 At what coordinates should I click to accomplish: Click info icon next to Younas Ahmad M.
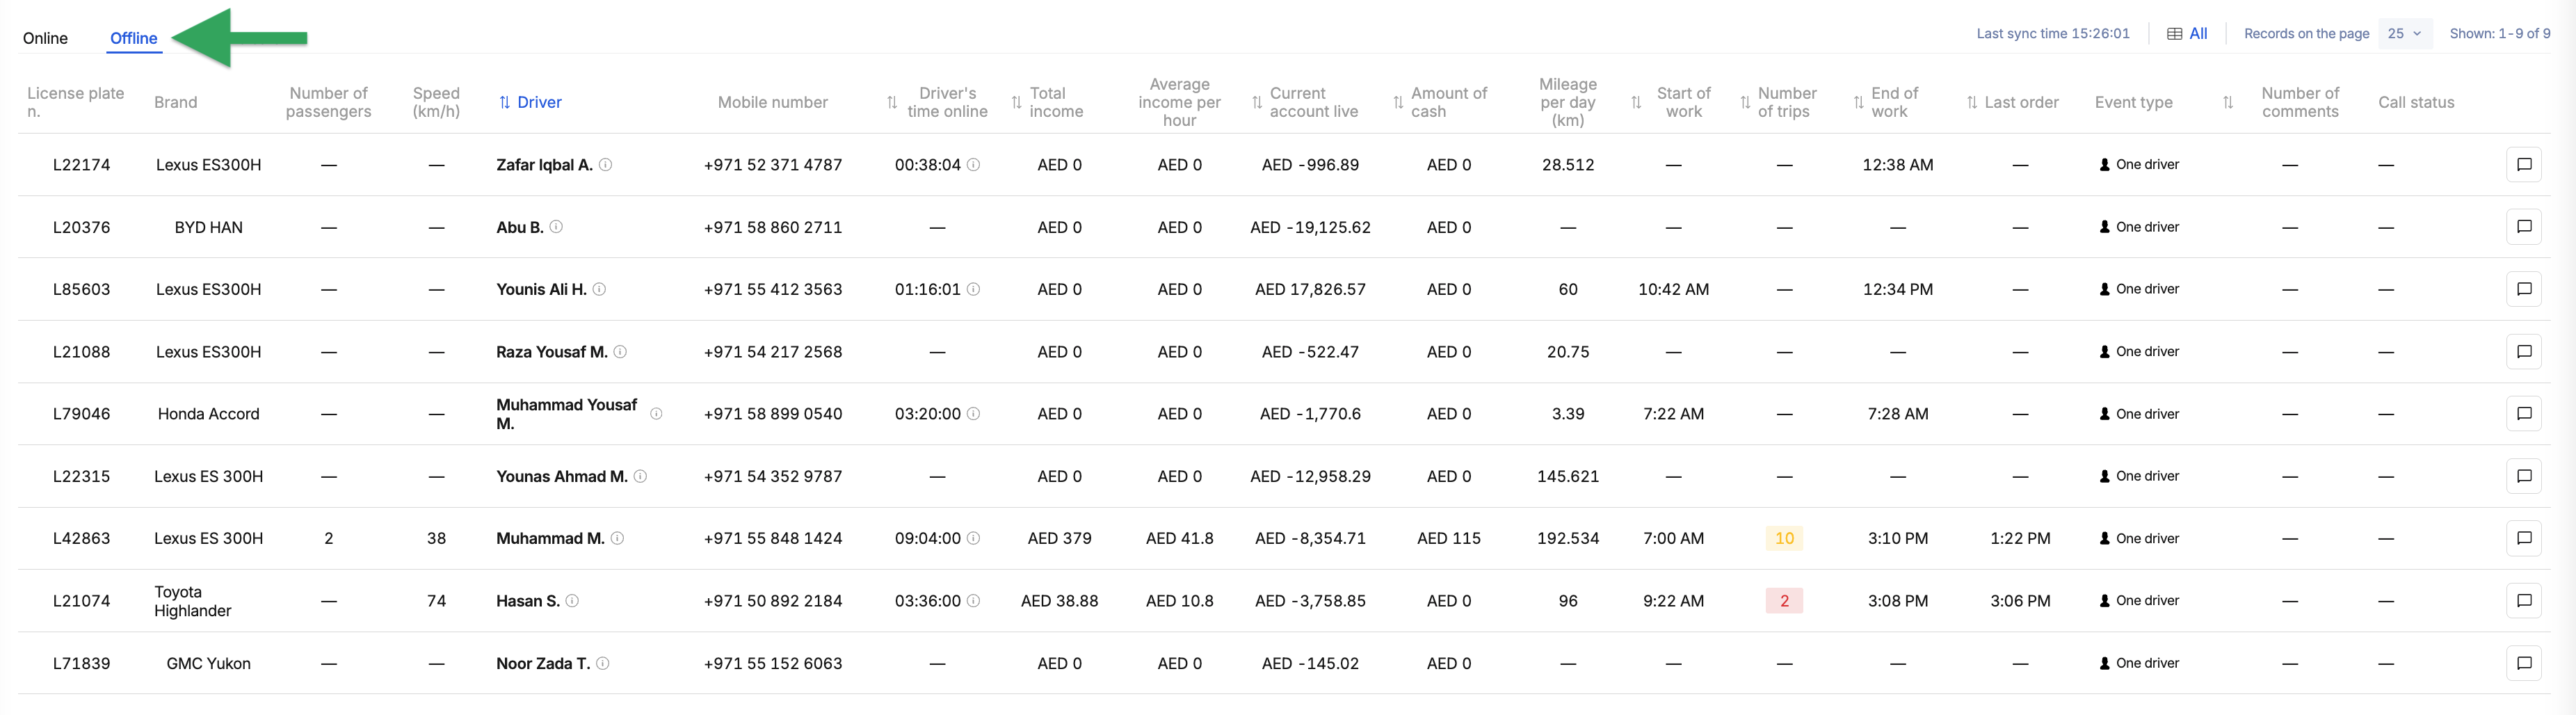641,476
